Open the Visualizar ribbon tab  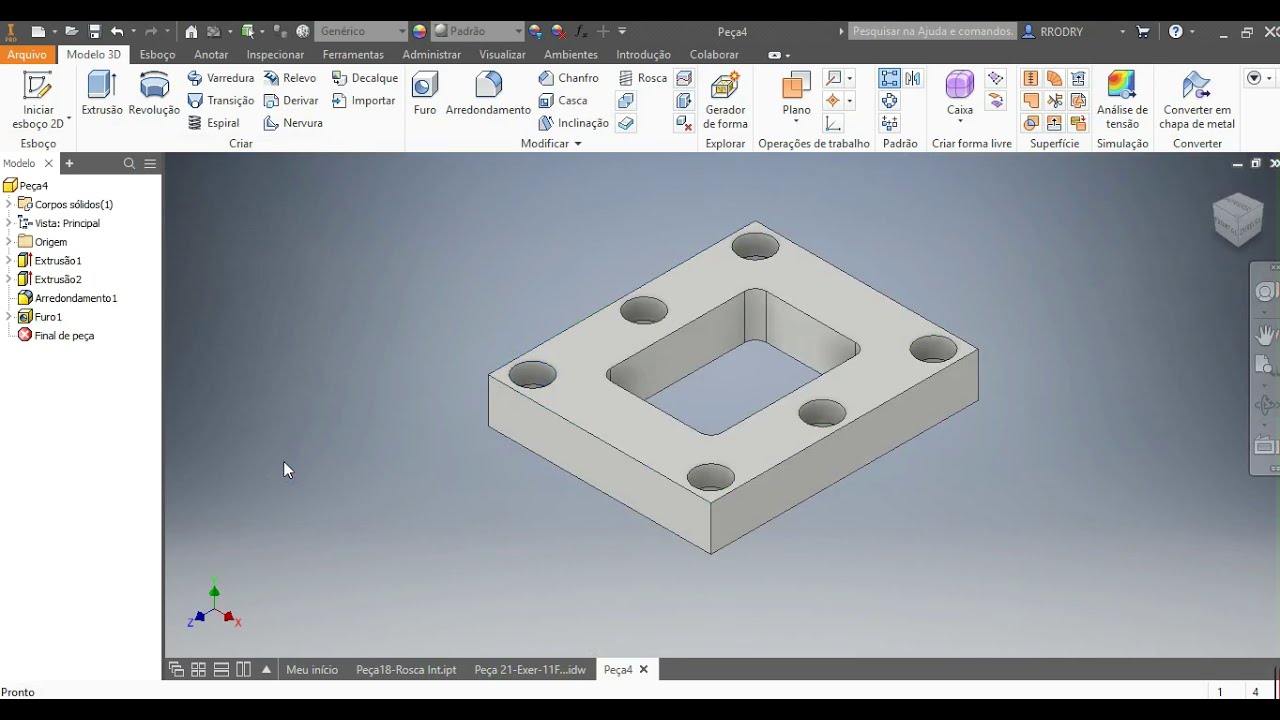coord(502,55)
